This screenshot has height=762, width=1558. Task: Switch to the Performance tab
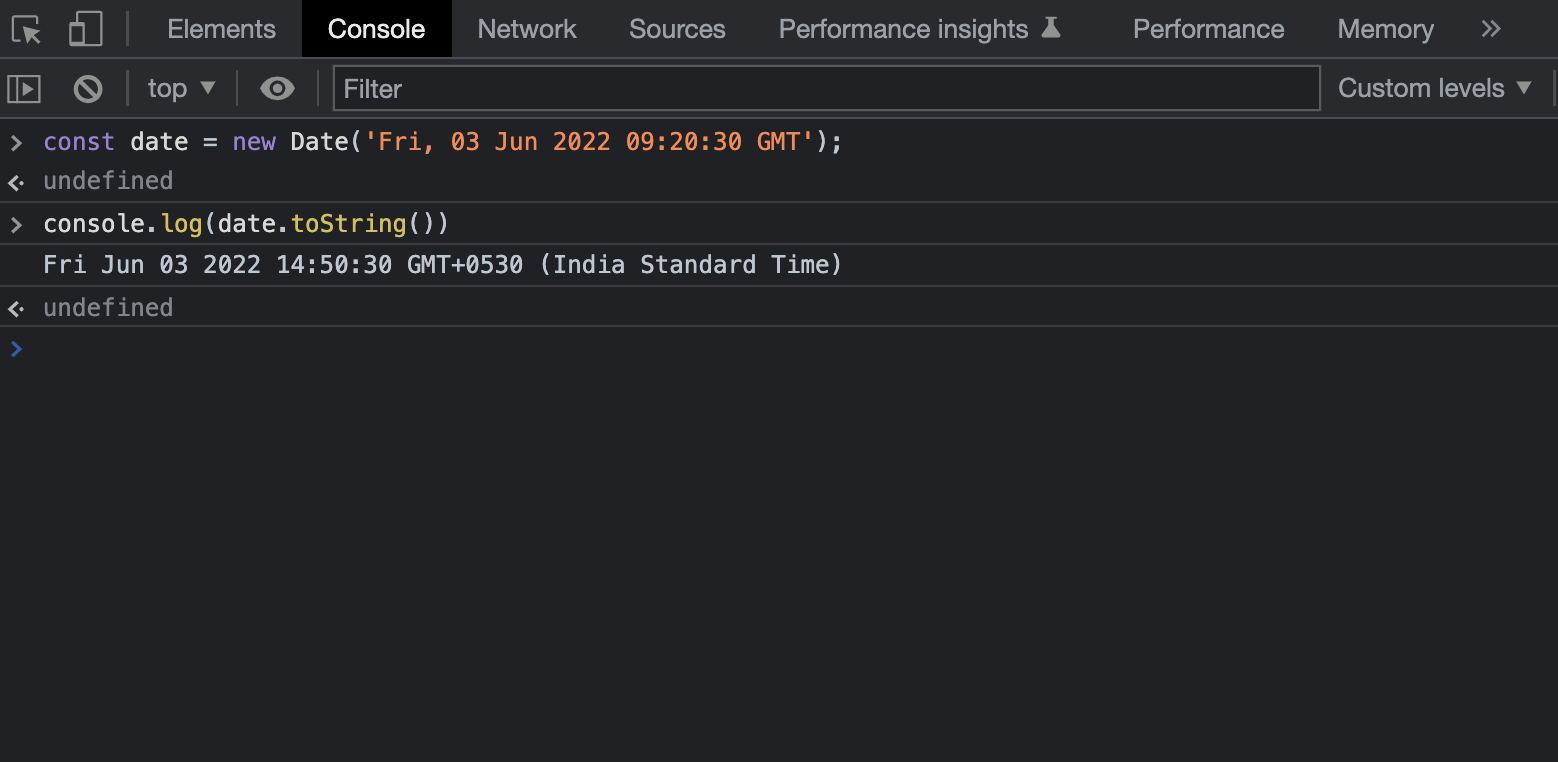point(1208,29)
